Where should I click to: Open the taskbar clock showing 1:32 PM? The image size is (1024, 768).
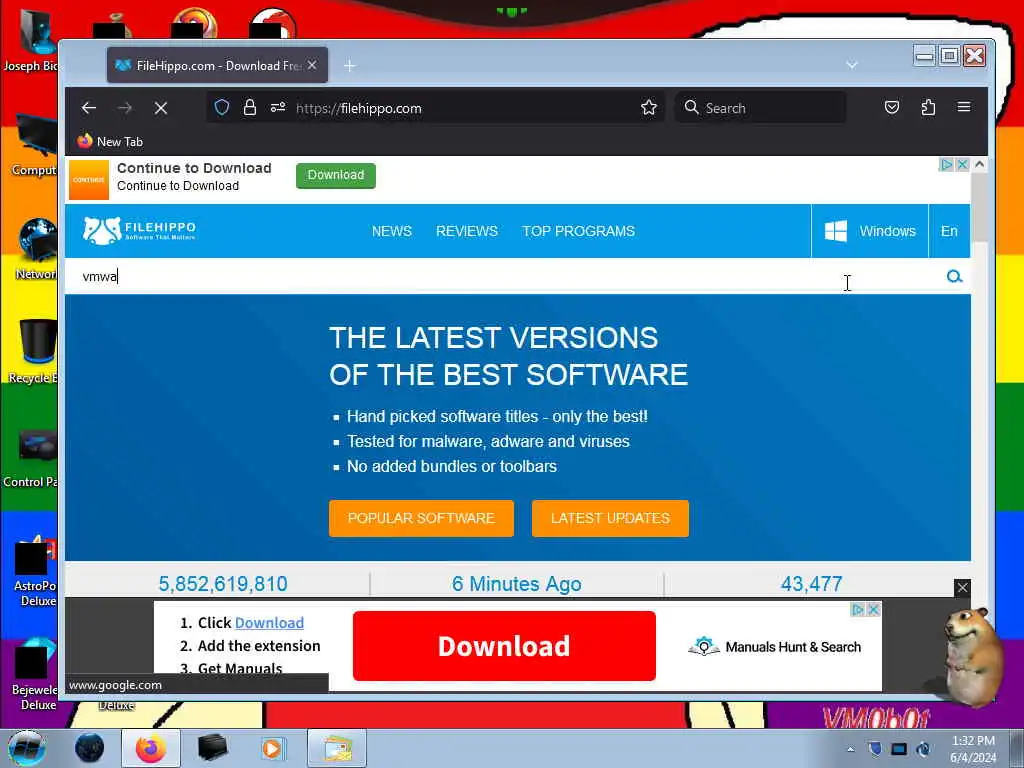[973, 749]
